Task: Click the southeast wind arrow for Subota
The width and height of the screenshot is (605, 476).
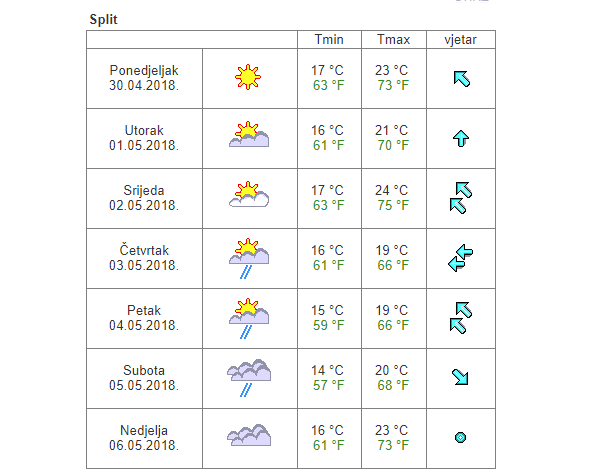Action: (460, 377)
